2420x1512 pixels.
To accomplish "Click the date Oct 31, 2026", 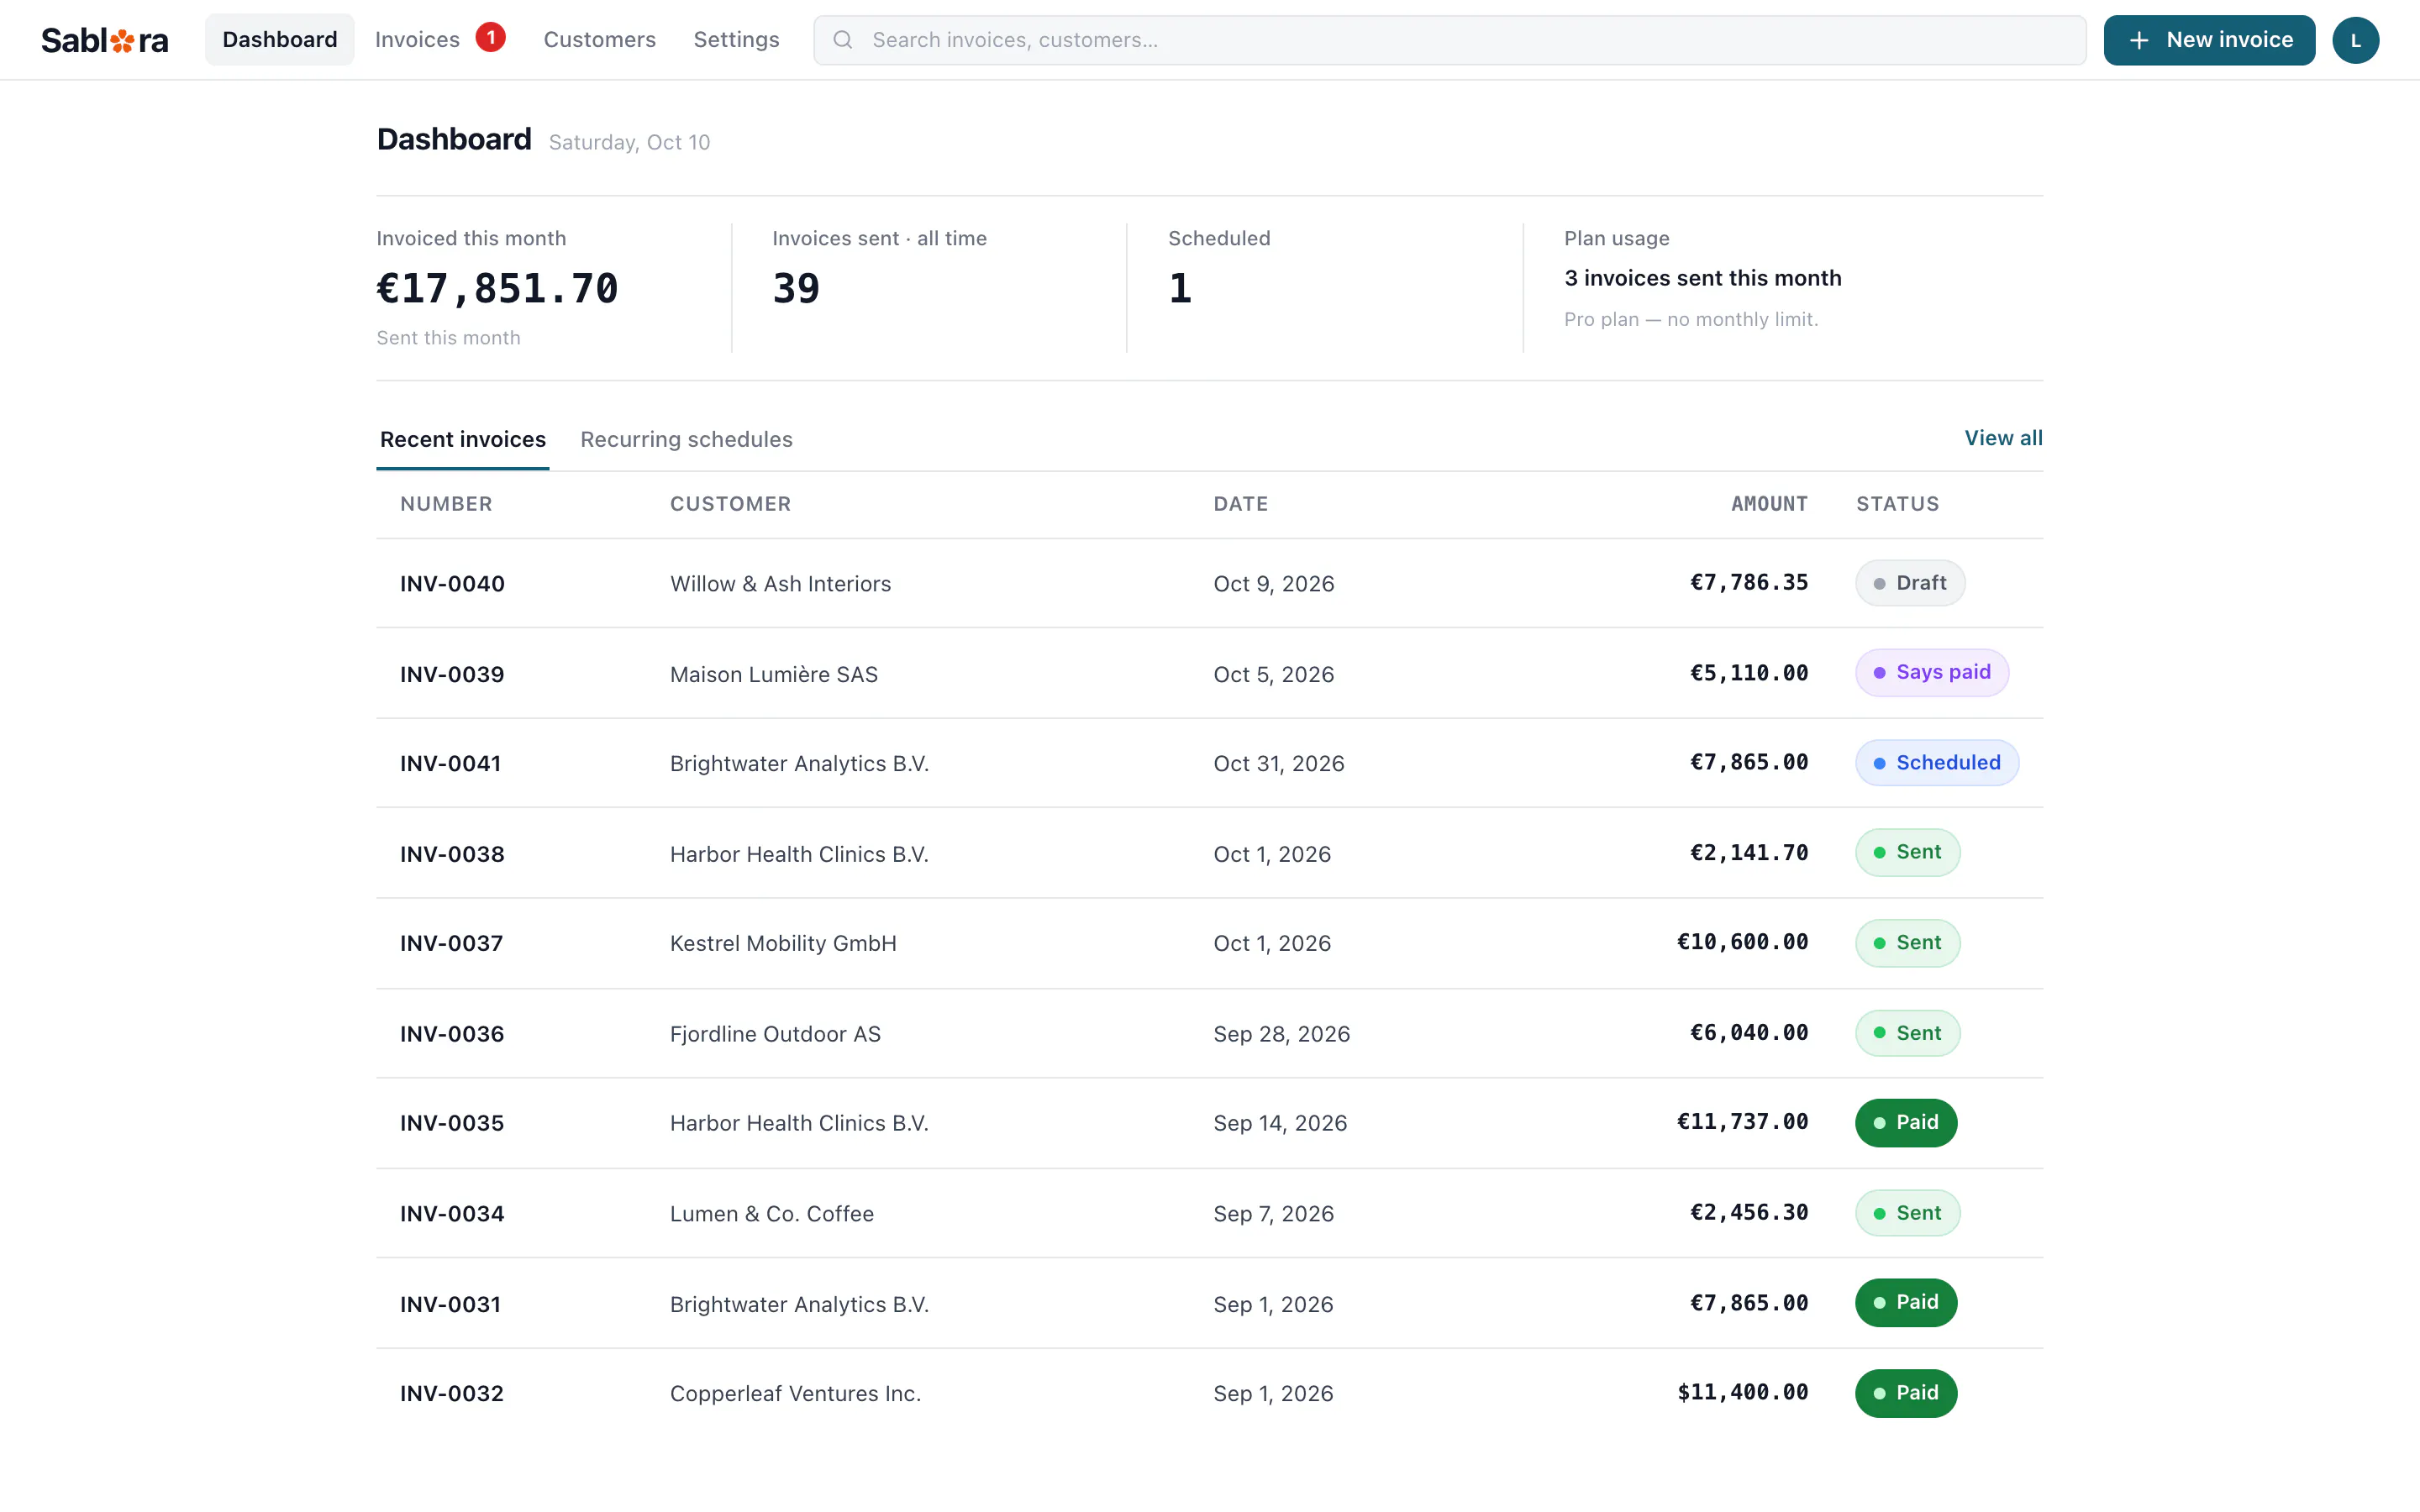I will pyautogui.click(x=1278, y=763).
